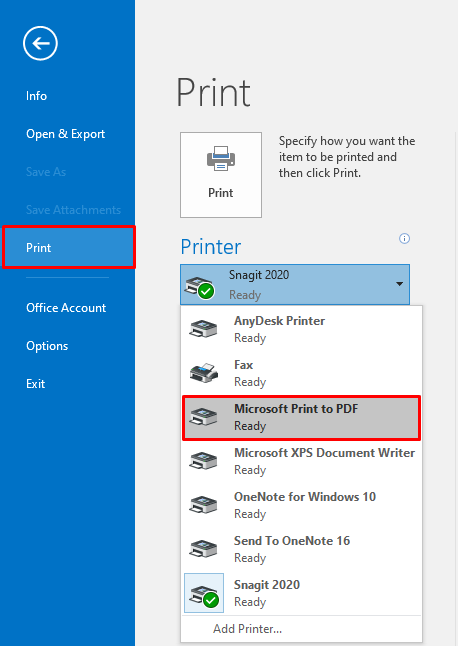Select Microsoft Print to PDF
The height and width of the screenshot is (646, 458).
302,417
